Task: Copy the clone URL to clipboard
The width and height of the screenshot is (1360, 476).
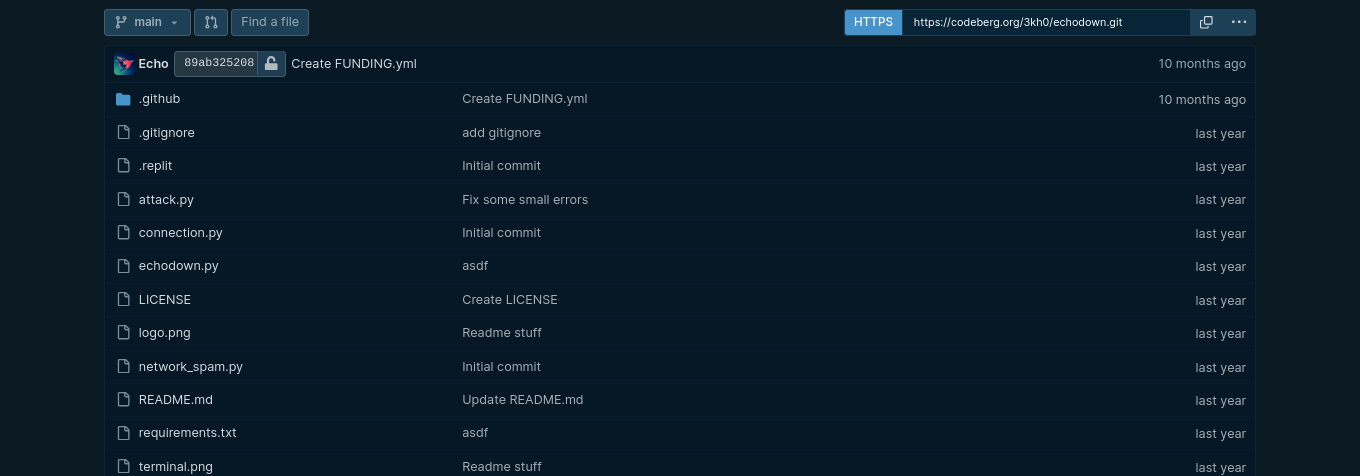Action: click(1206, 22)
